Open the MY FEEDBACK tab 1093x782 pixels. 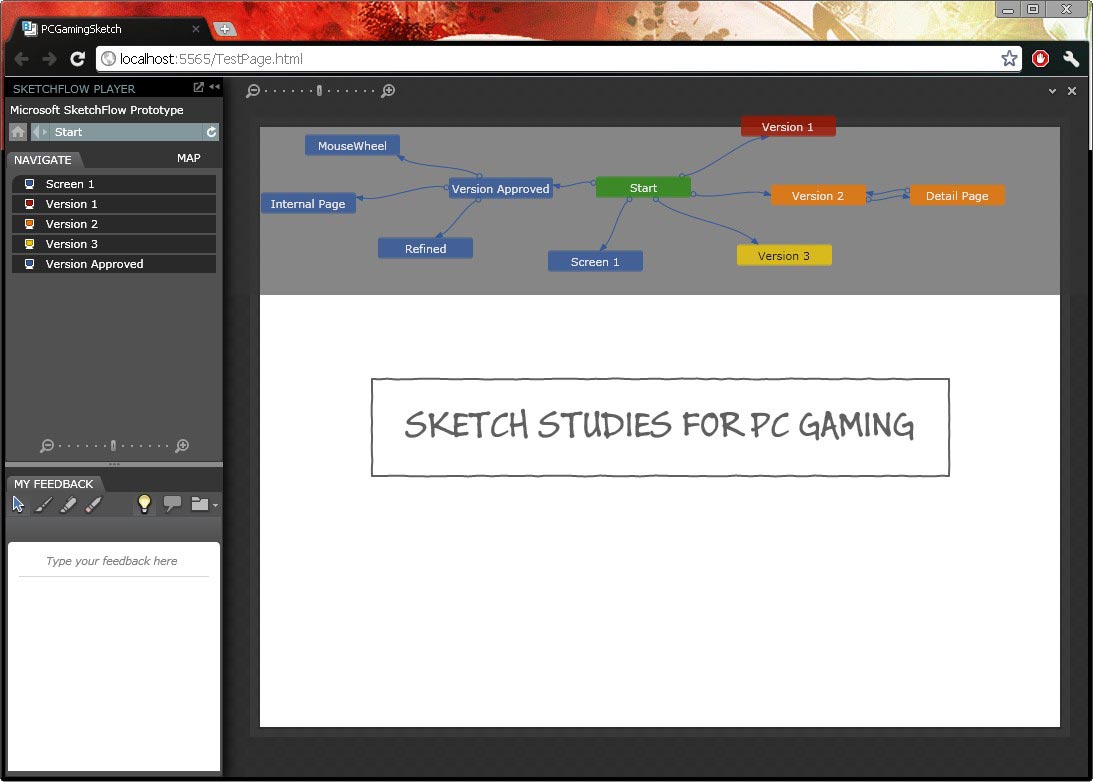point(54,484)
